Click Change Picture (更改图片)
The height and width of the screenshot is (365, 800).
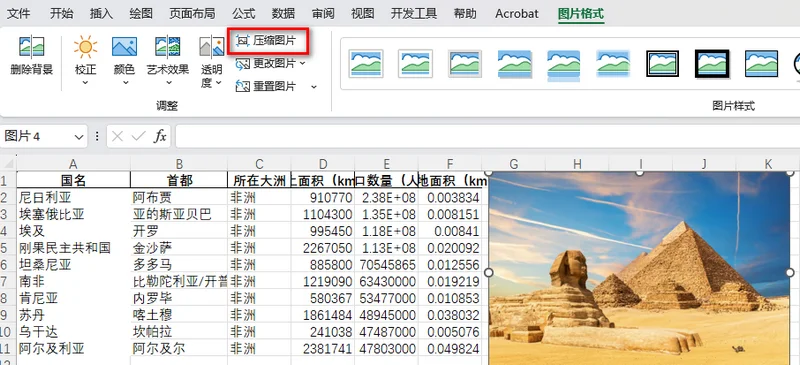(266, 64)
